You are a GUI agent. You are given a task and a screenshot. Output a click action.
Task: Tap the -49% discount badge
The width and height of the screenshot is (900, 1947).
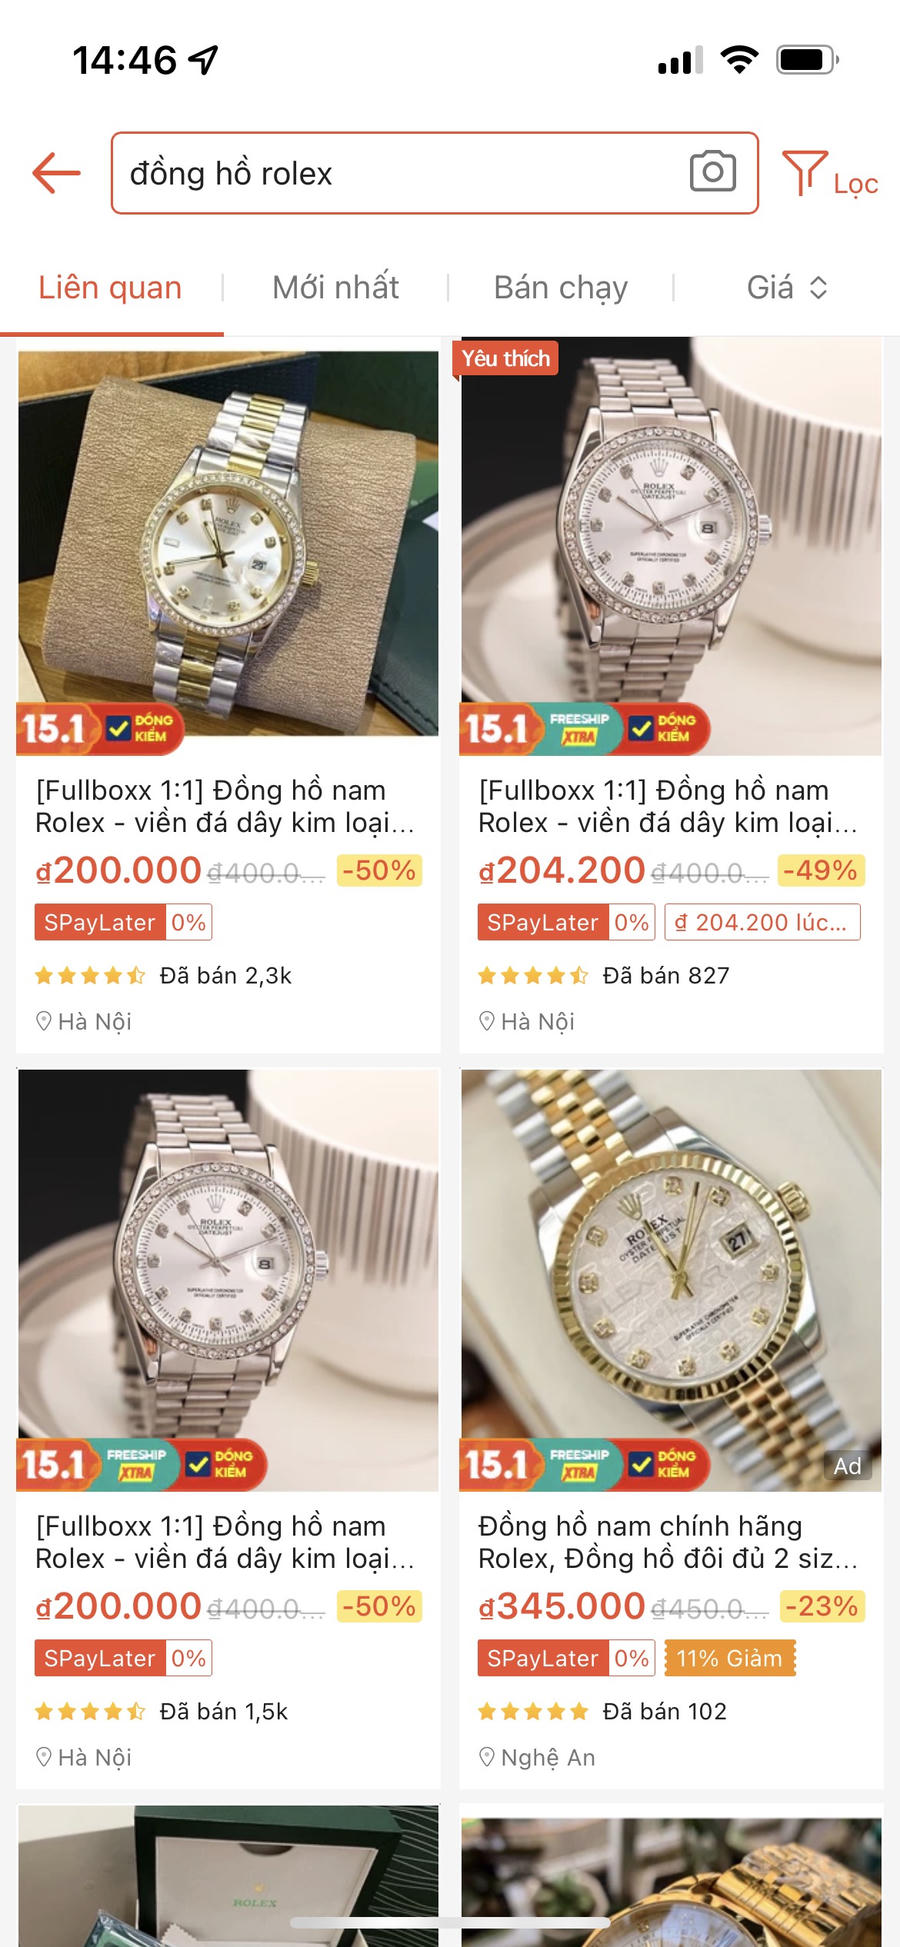click(x=821, y=870)
